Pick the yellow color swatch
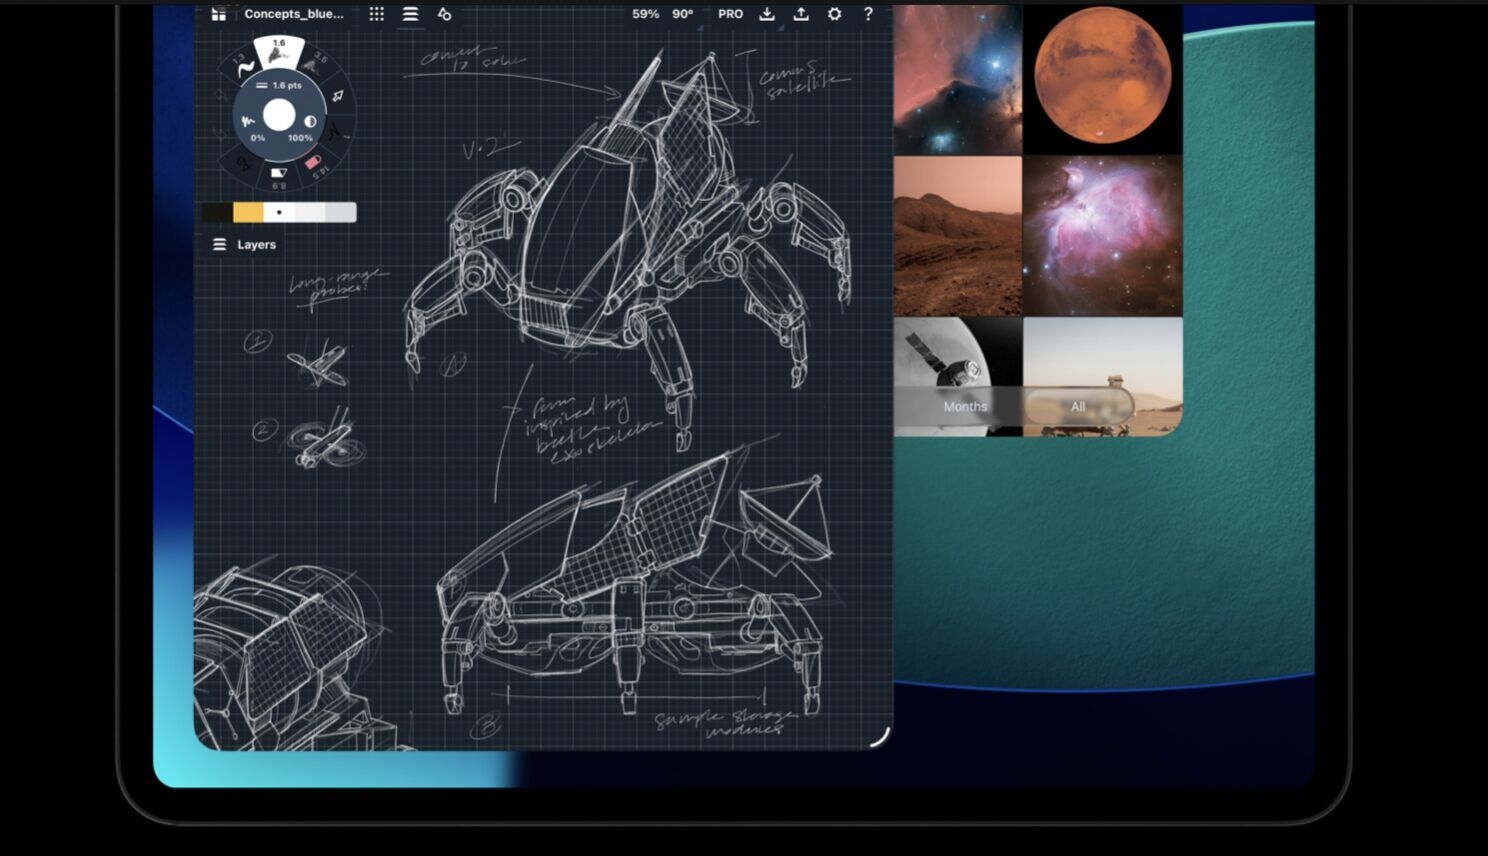The image size is (1488, 856). [248, 212]
